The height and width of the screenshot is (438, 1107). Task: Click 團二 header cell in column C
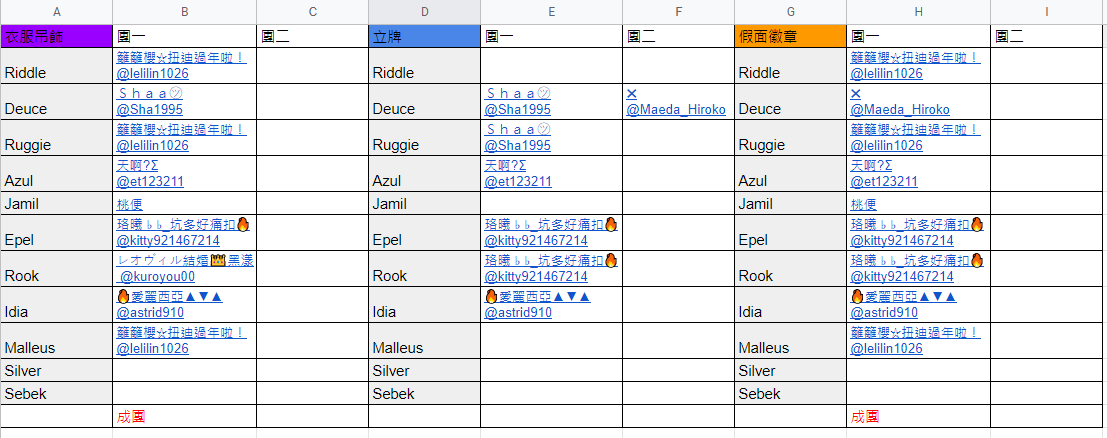click(313, 36)
